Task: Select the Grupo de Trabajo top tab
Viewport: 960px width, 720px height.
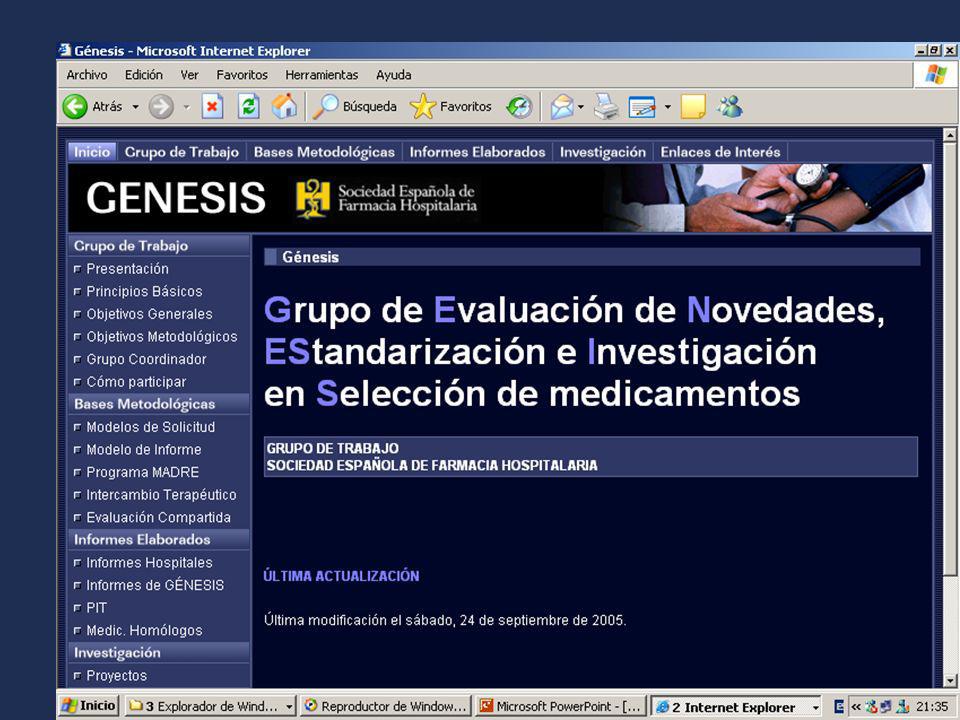Action: [181, 152]
